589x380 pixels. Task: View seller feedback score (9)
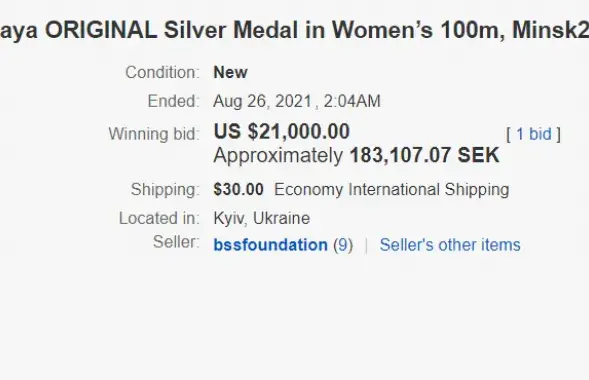point(343,245)
